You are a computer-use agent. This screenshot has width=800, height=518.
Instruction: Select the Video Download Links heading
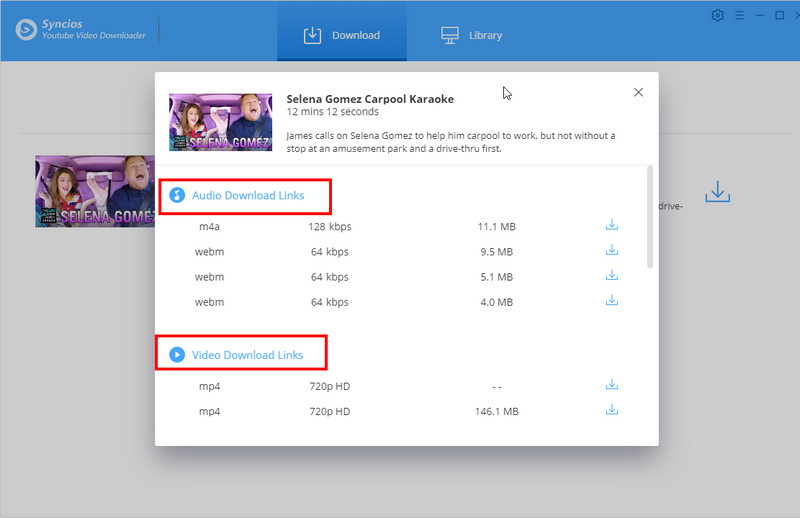[247, 355]
